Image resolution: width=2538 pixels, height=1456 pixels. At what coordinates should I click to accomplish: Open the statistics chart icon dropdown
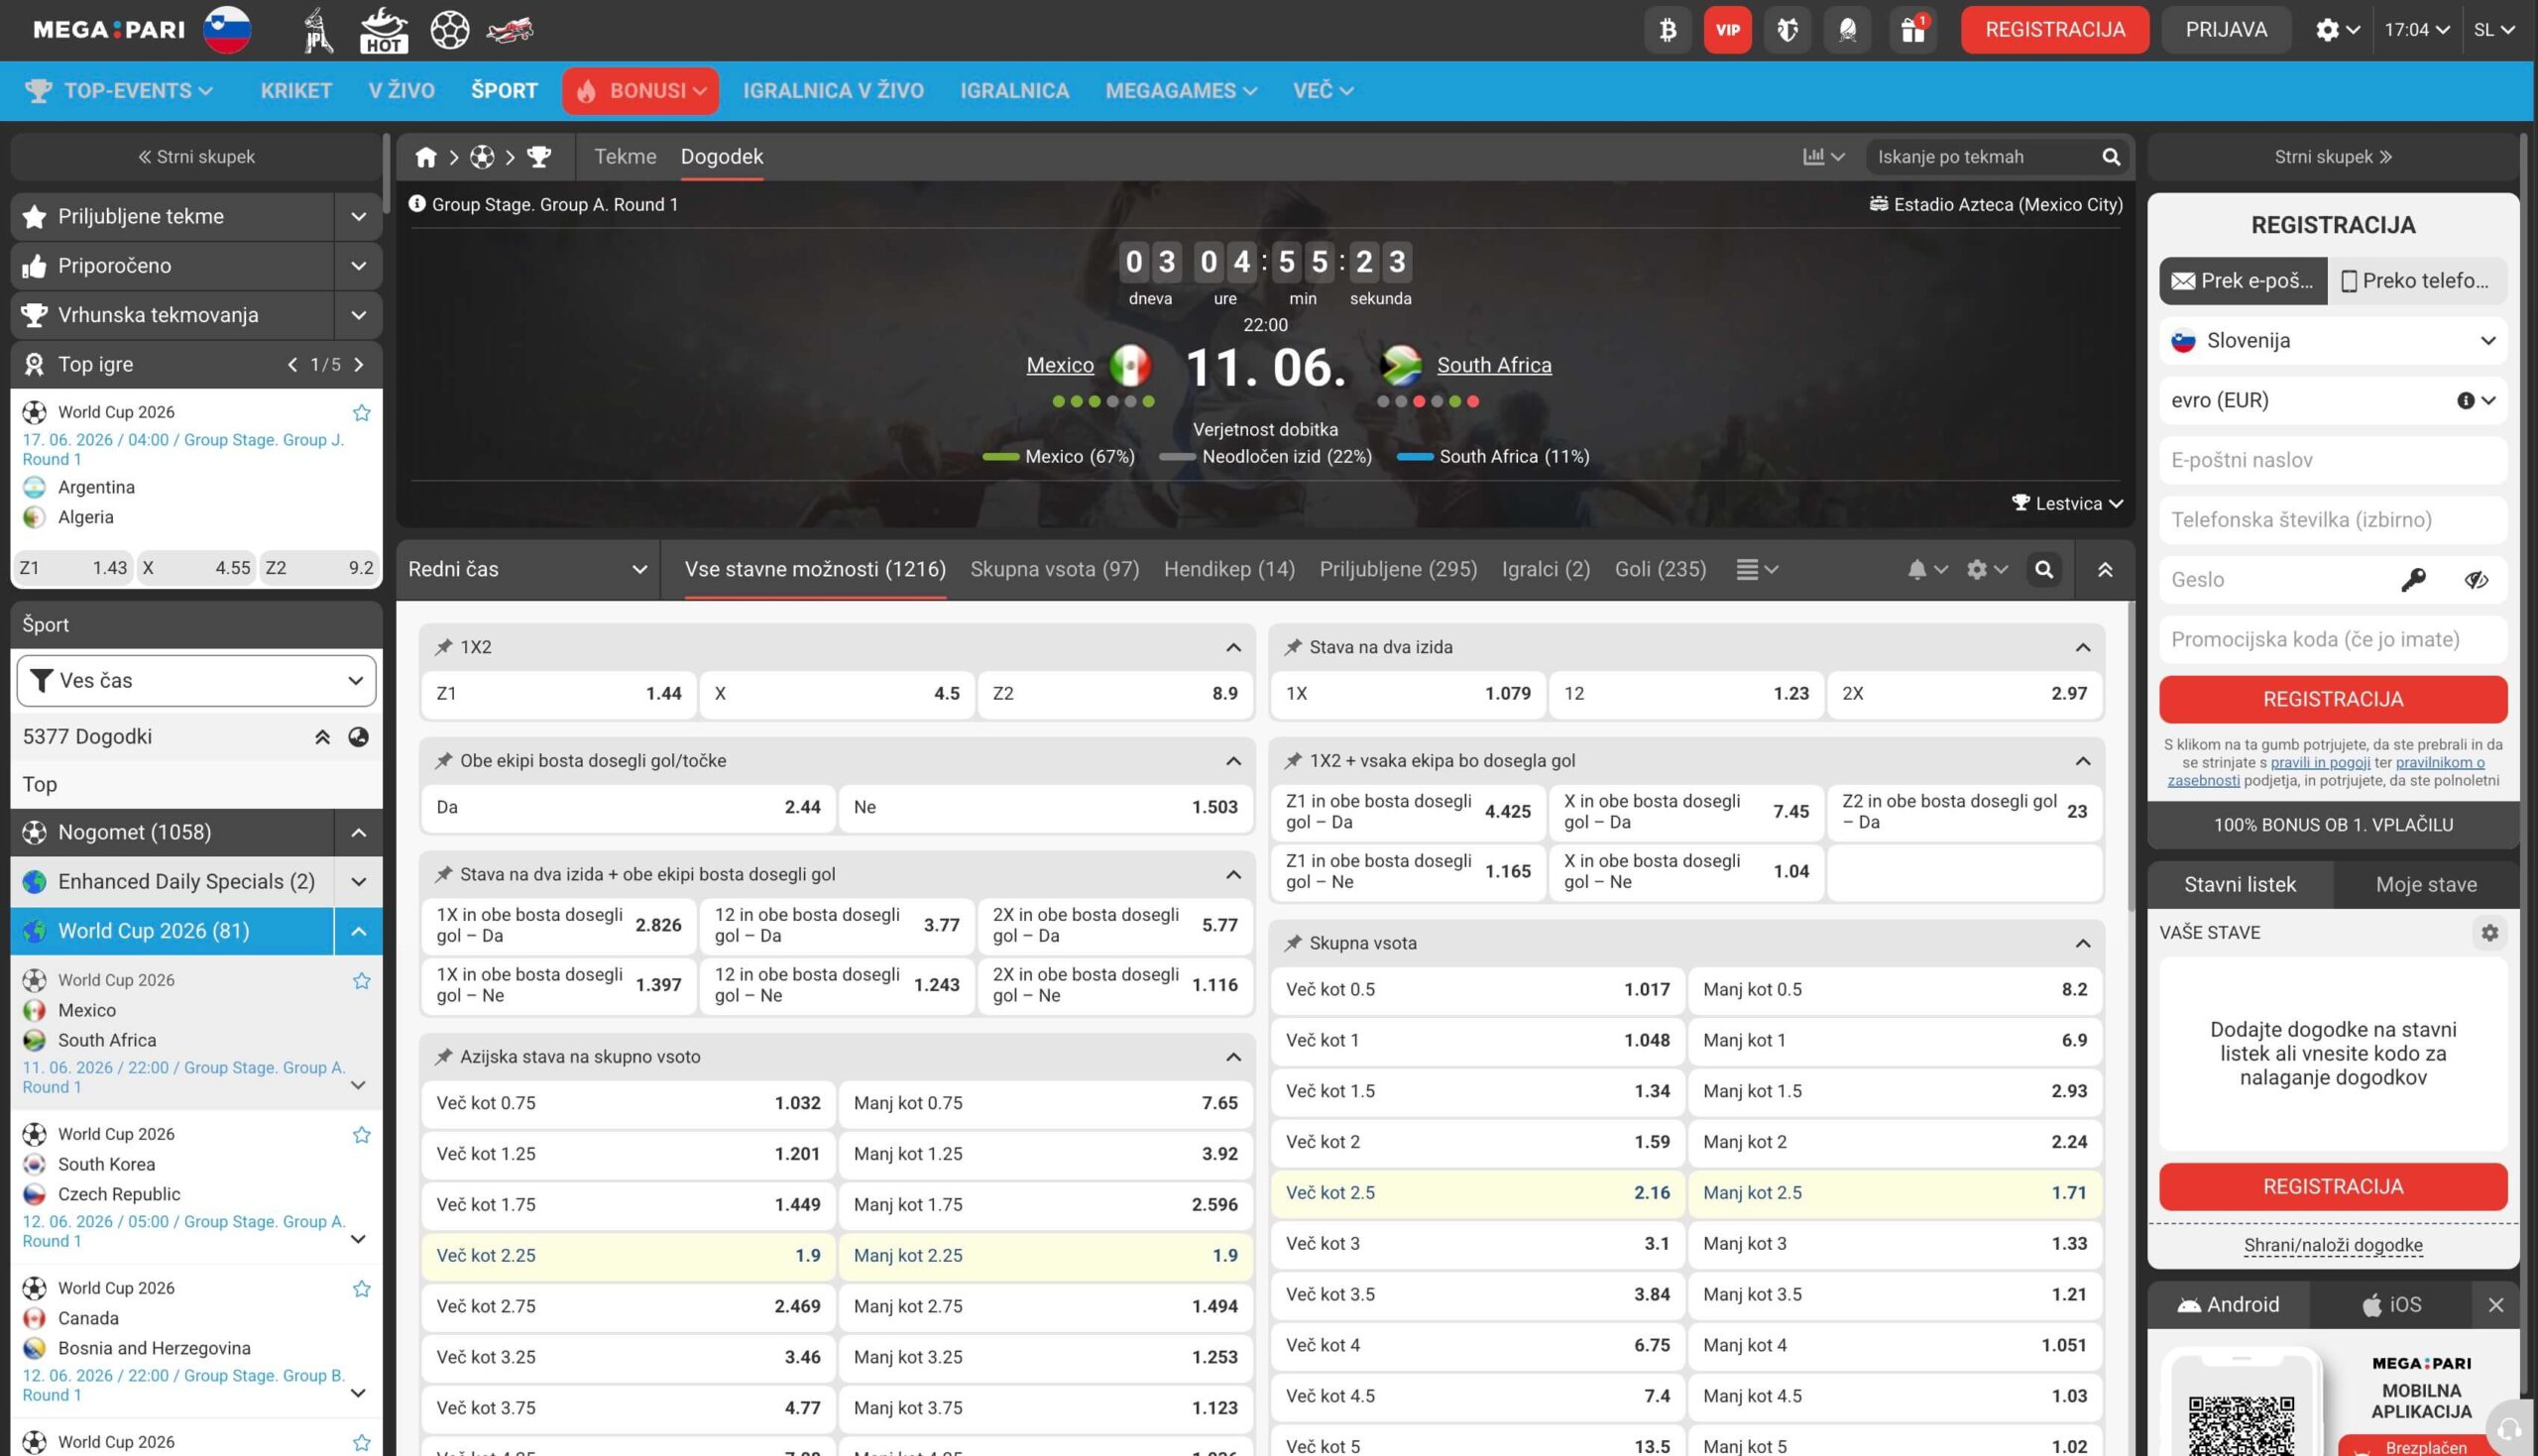coord(1823,157)
